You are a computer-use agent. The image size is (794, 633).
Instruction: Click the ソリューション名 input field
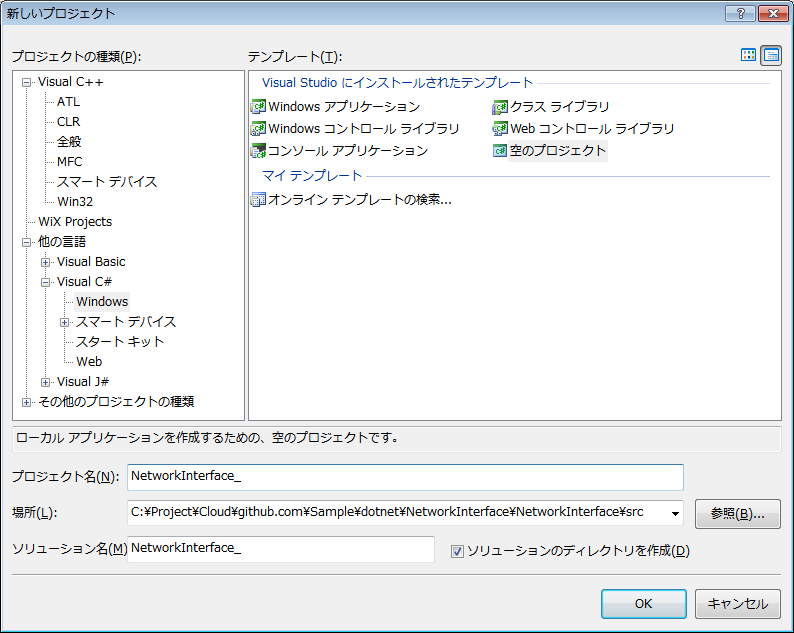coord(281,549)
